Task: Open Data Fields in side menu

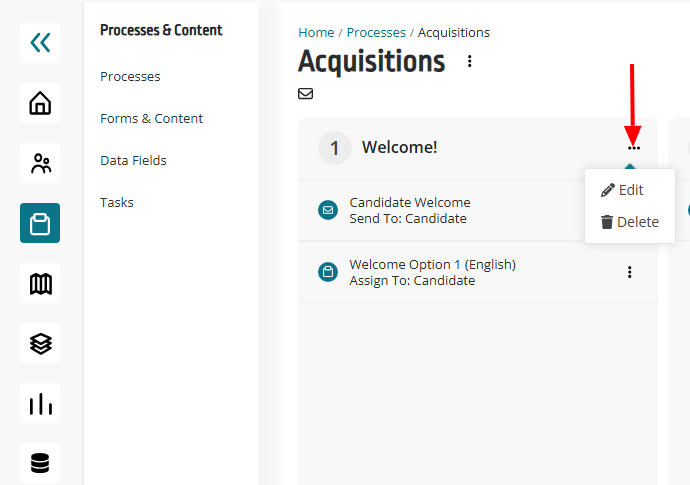Action: click(x=133, y=161)
